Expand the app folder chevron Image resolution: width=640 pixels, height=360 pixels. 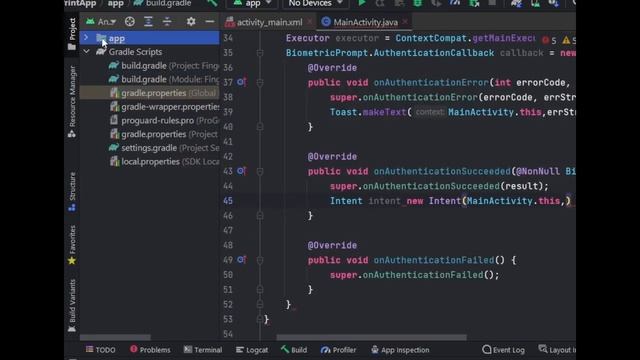click(x=86, y=38)
